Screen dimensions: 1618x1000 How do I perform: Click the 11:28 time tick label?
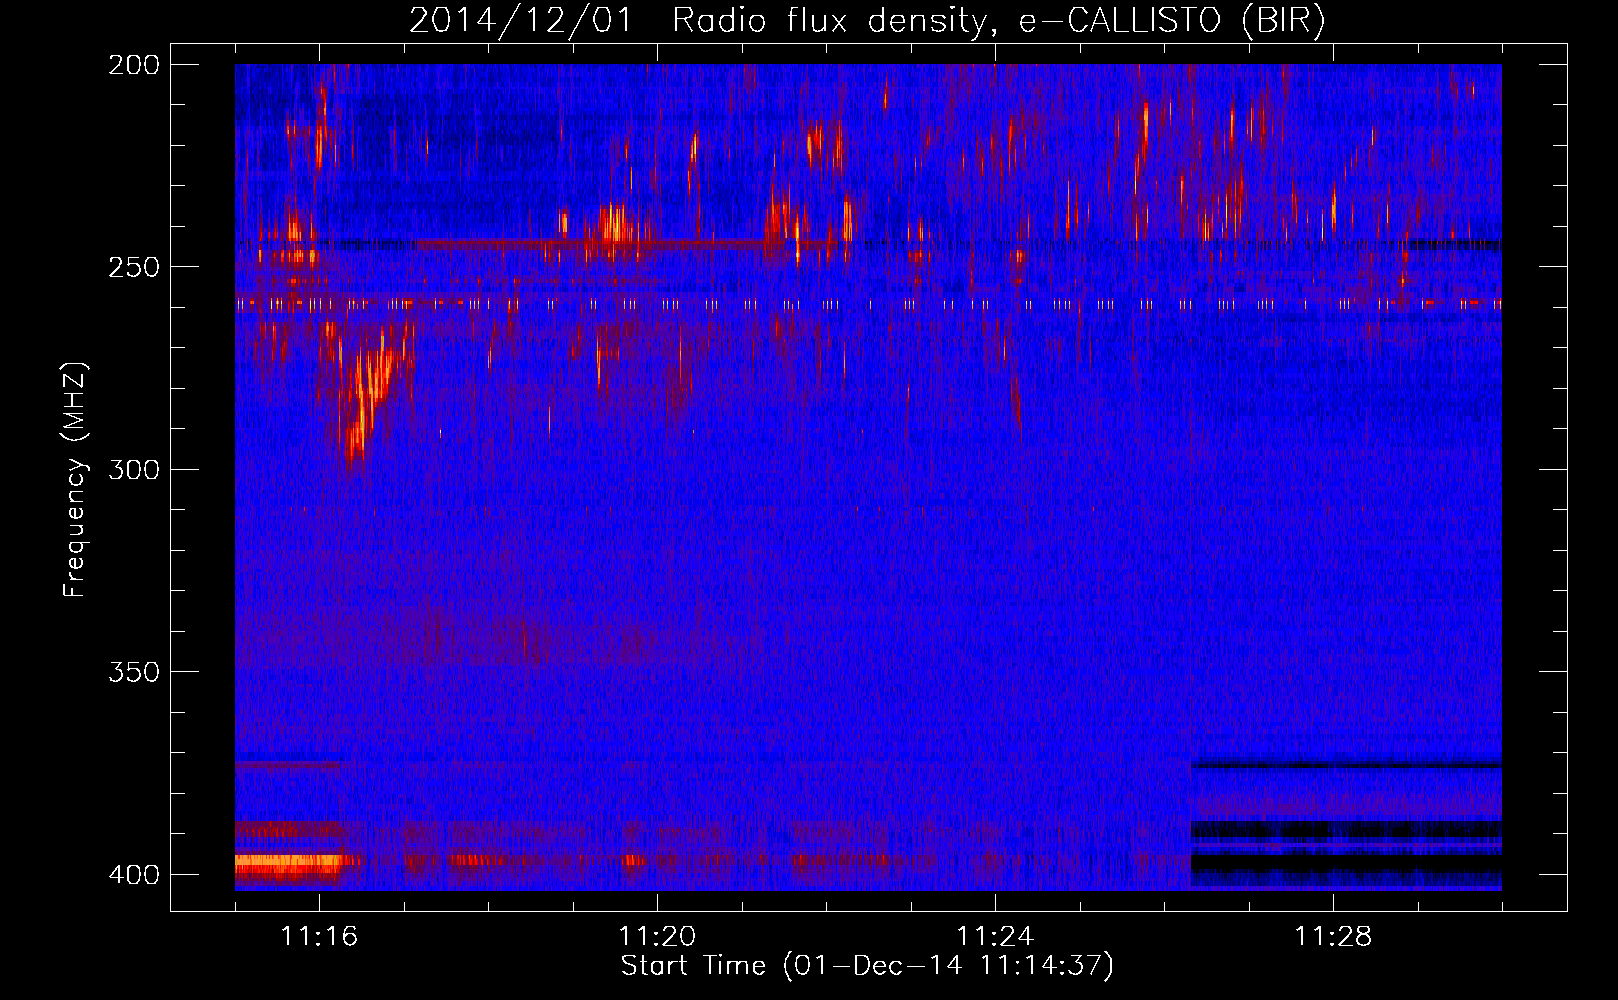pyautogui.click(x=1333, y=937)
